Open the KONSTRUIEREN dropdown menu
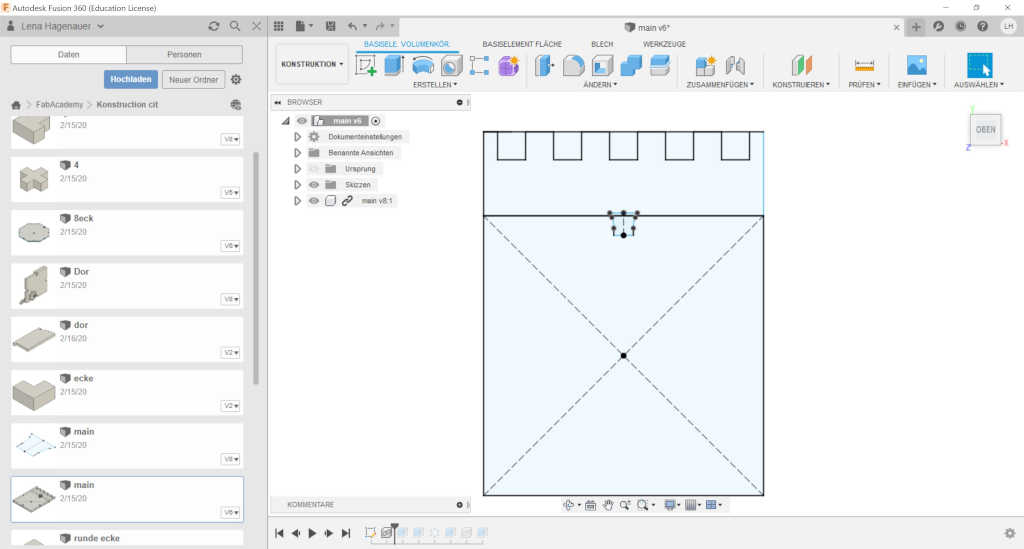 pos(801,84)
